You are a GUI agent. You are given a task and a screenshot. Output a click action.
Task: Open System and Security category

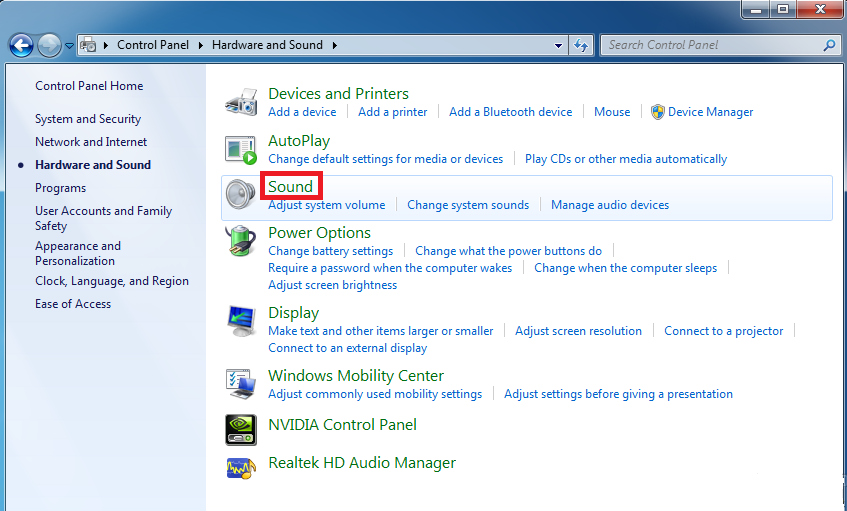coord(88,119)
